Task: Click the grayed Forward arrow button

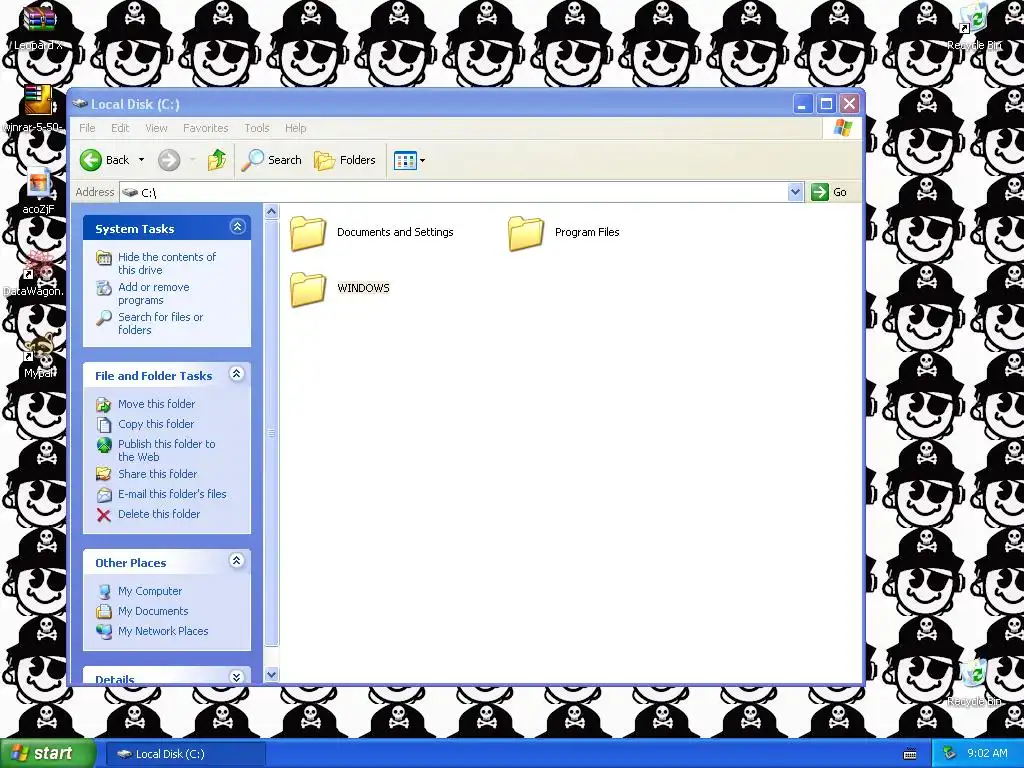Action: (x=169, y=160)
